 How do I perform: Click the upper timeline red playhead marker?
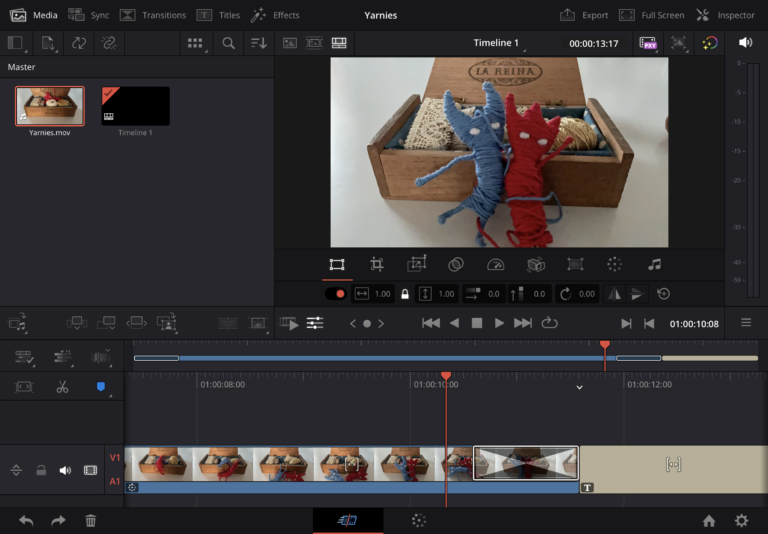pyautogui.click(x=605, y=345)
